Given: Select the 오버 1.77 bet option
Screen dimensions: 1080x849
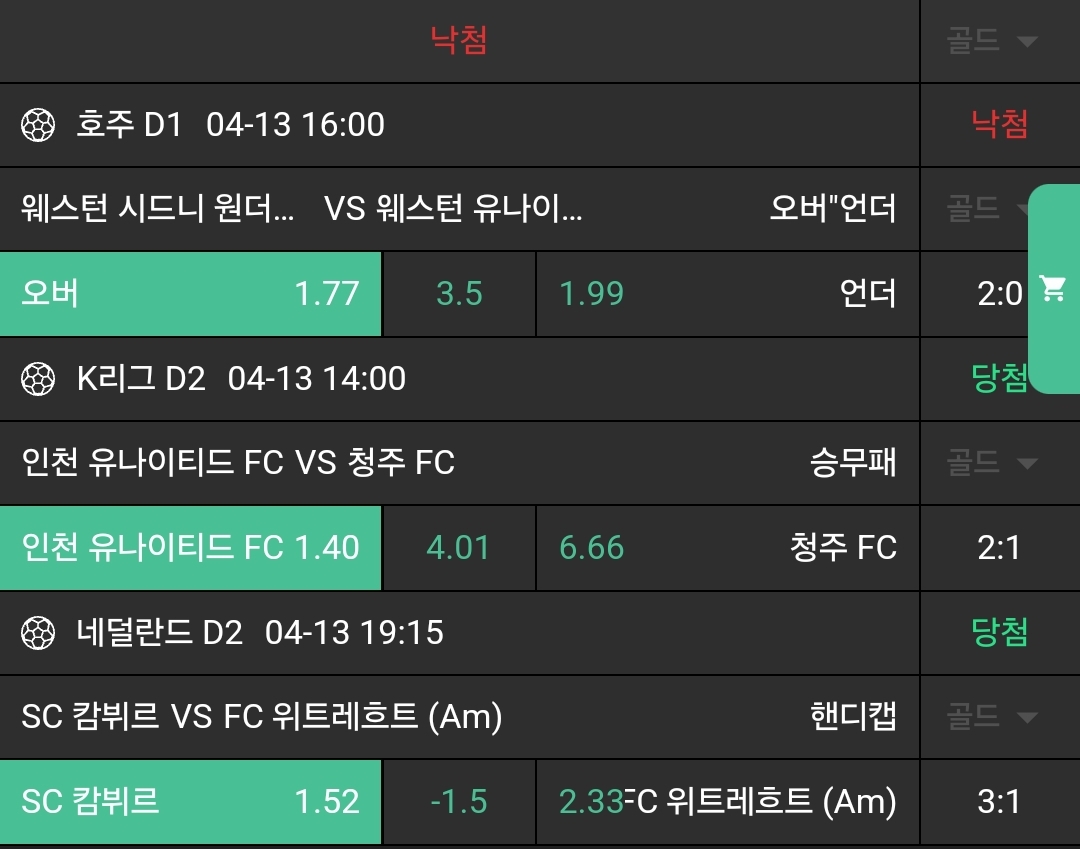Looking at the screenshot, I should (190, 294).
